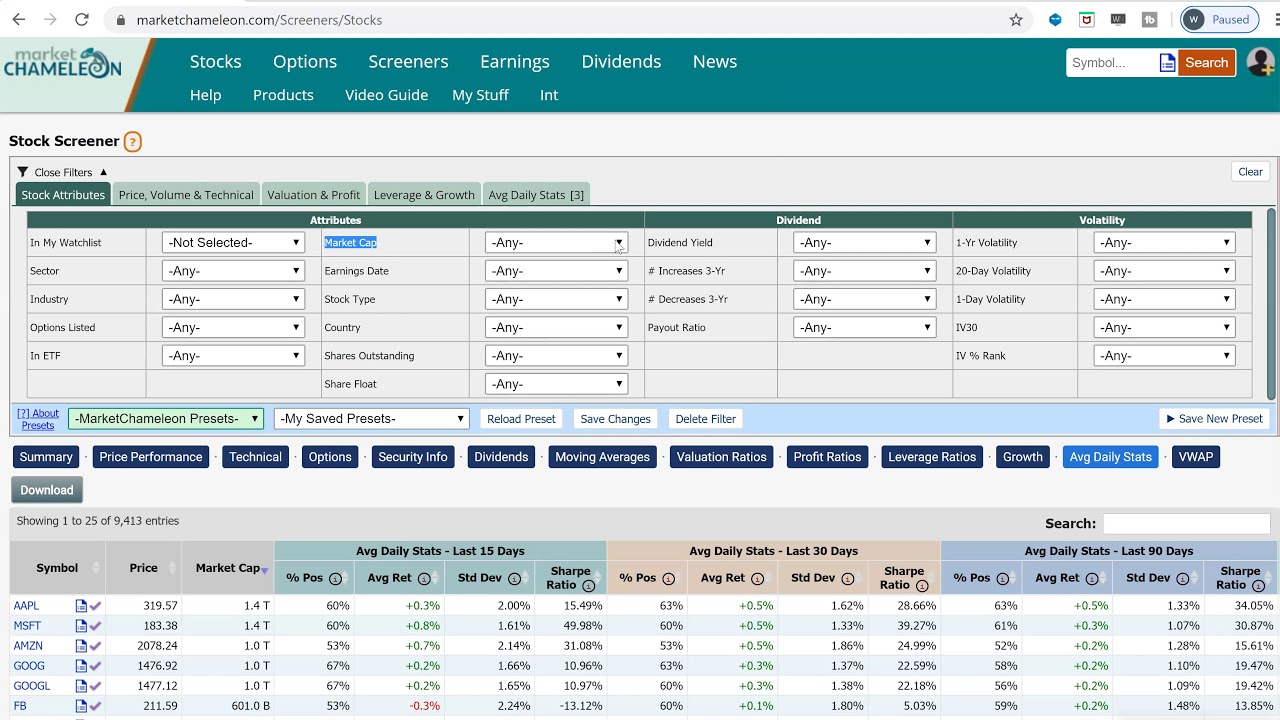Collapse the filters with Close Filters
The height and width of the screenshot is (720, 1280).
pos(62,172)
